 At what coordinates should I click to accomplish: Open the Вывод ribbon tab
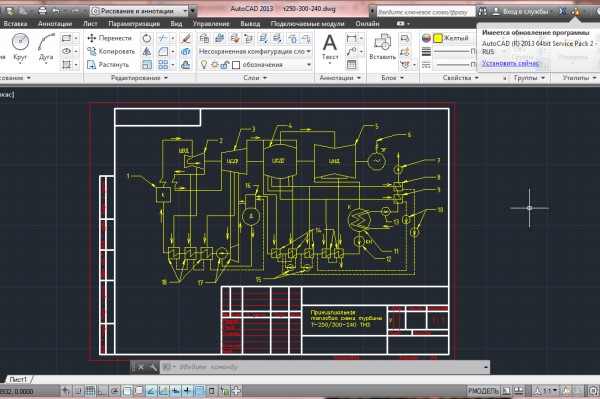click(x=250, y=24)
